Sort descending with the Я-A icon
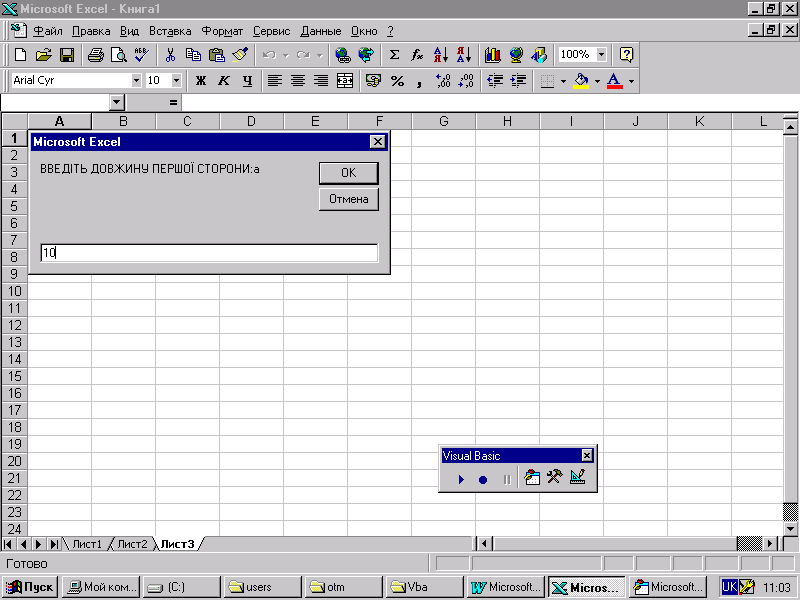 [464, 55]
